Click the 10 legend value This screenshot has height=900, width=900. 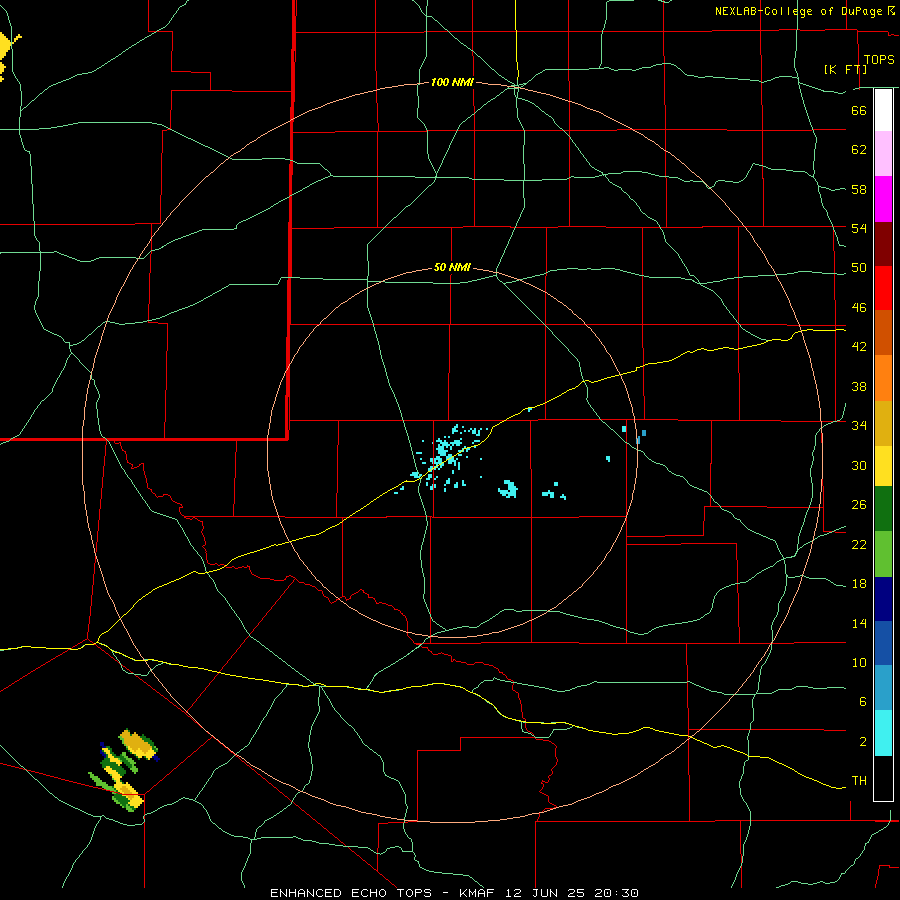point(859,663)
